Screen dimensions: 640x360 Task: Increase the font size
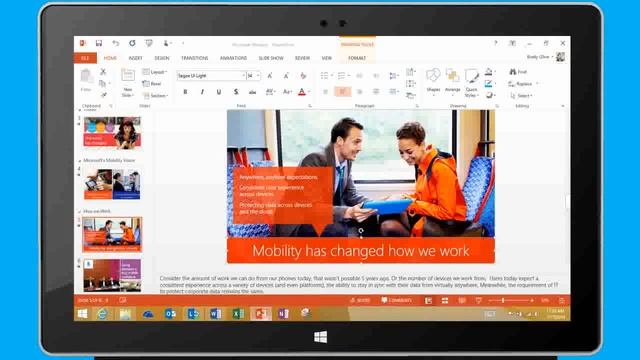(x=270, y=76)
